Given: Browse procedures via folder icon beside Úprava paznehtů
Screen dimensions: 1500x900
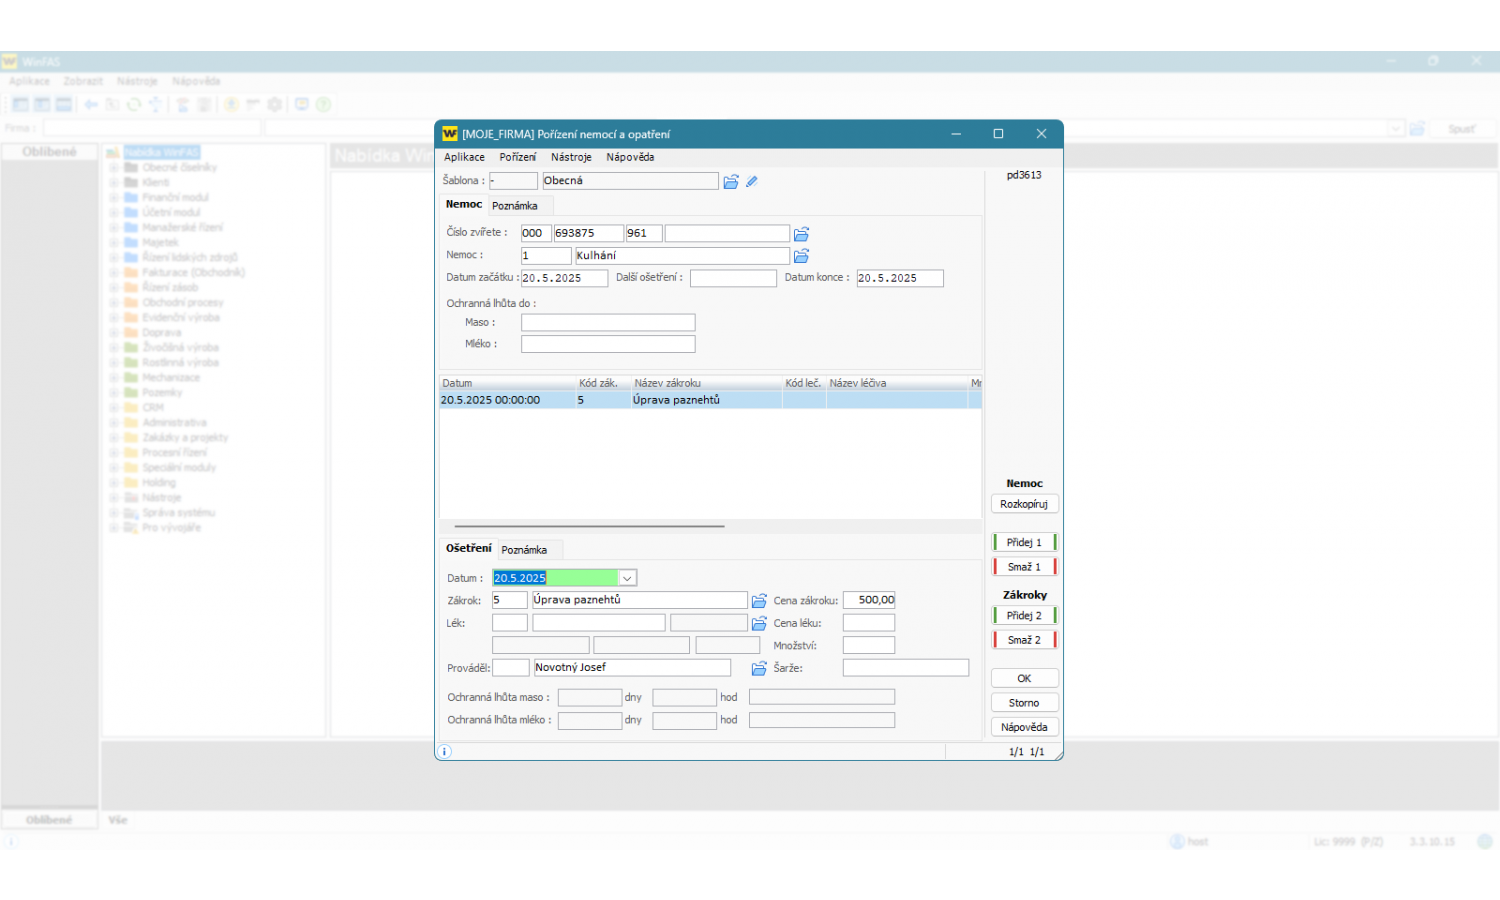Looking at the screenshot, I should point(759,601).
